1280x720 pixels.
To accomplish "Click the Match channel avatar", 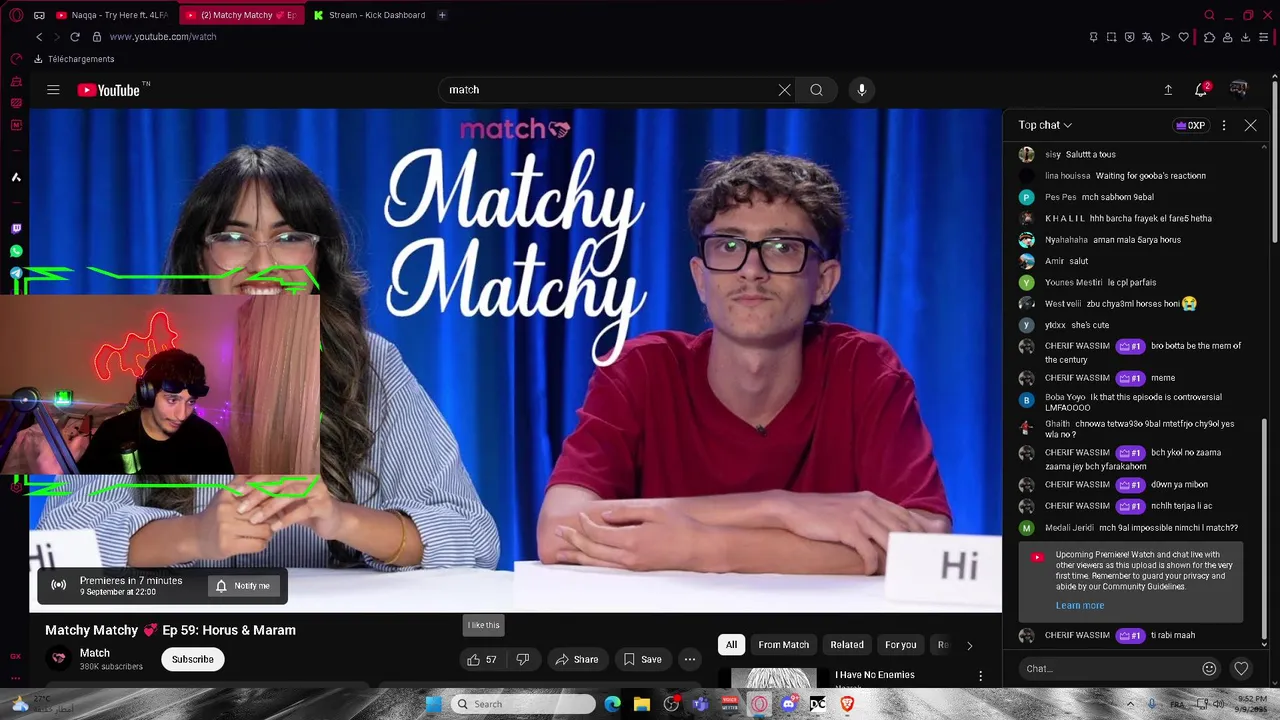I will (59, 658).
